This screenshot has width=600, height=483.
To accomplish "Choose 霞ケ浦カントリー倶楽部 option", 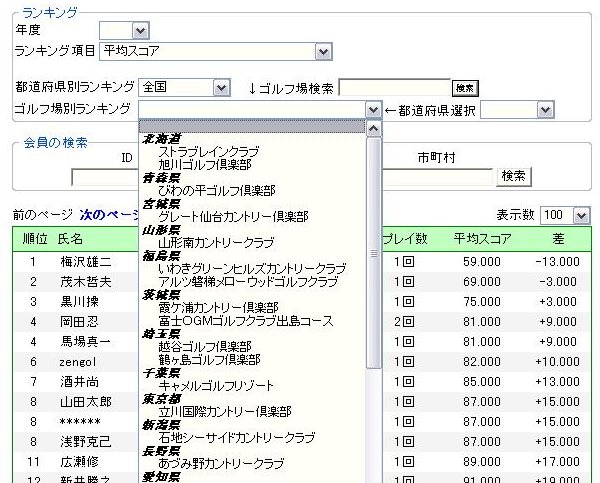I will [218, 308].
